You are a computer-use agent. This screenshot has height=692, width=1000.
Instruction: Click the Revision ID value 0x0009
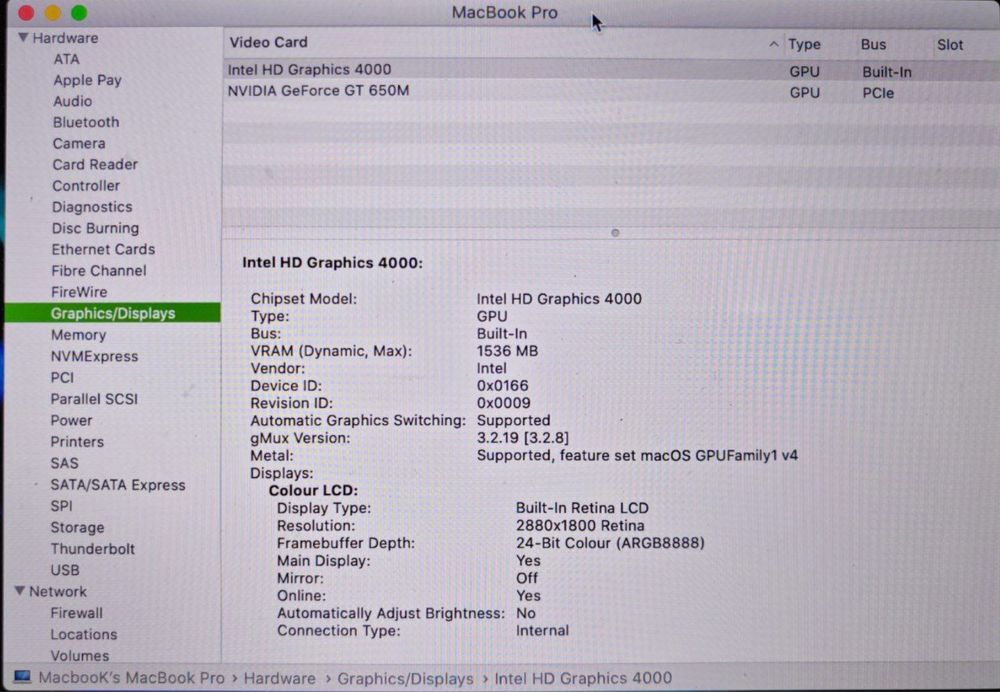click(503, 403)
